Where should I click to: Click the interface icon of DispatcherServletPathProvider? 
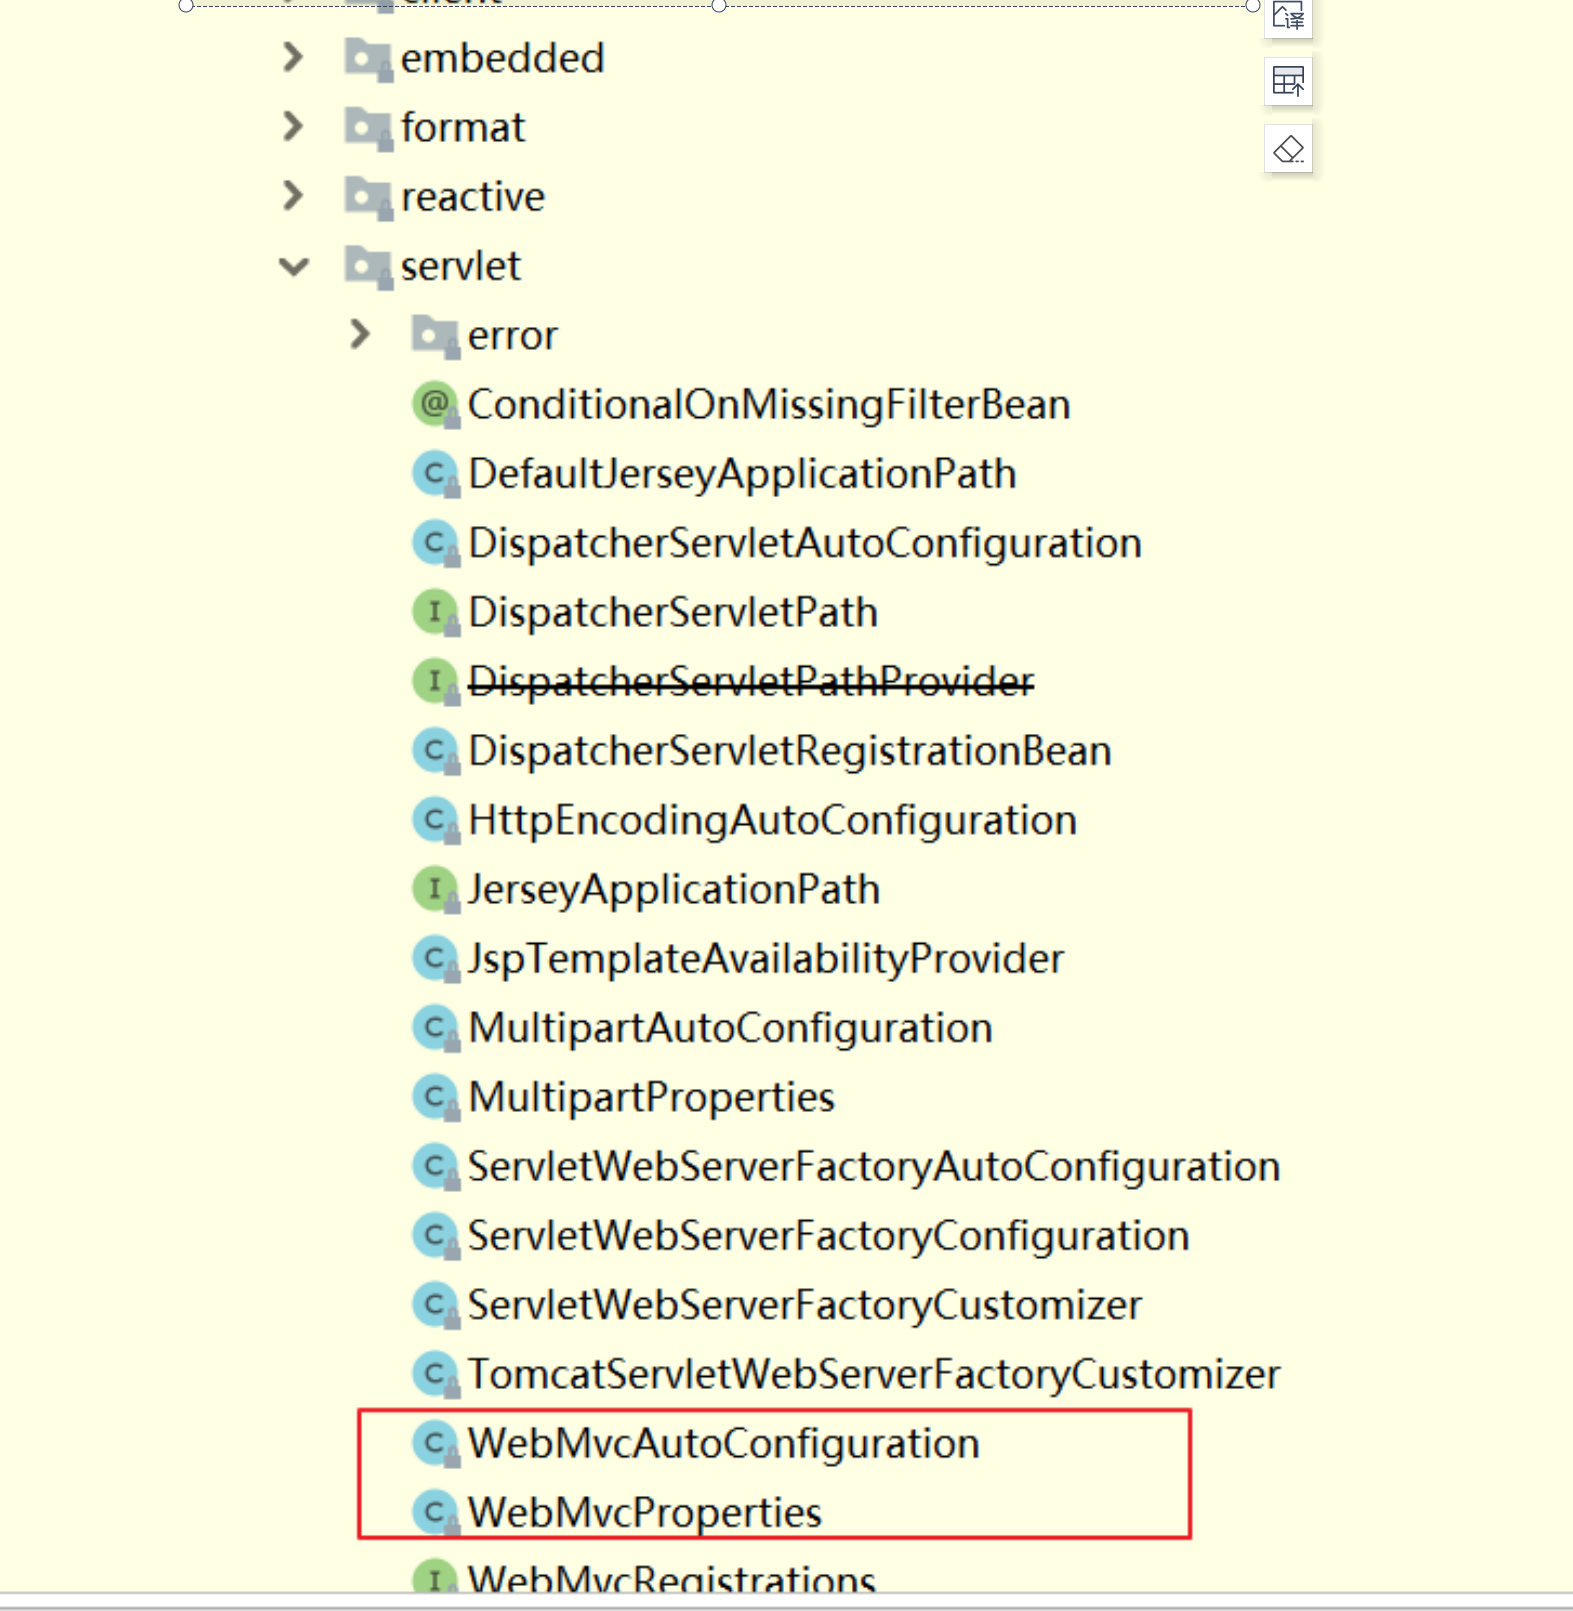pos(436,682)
